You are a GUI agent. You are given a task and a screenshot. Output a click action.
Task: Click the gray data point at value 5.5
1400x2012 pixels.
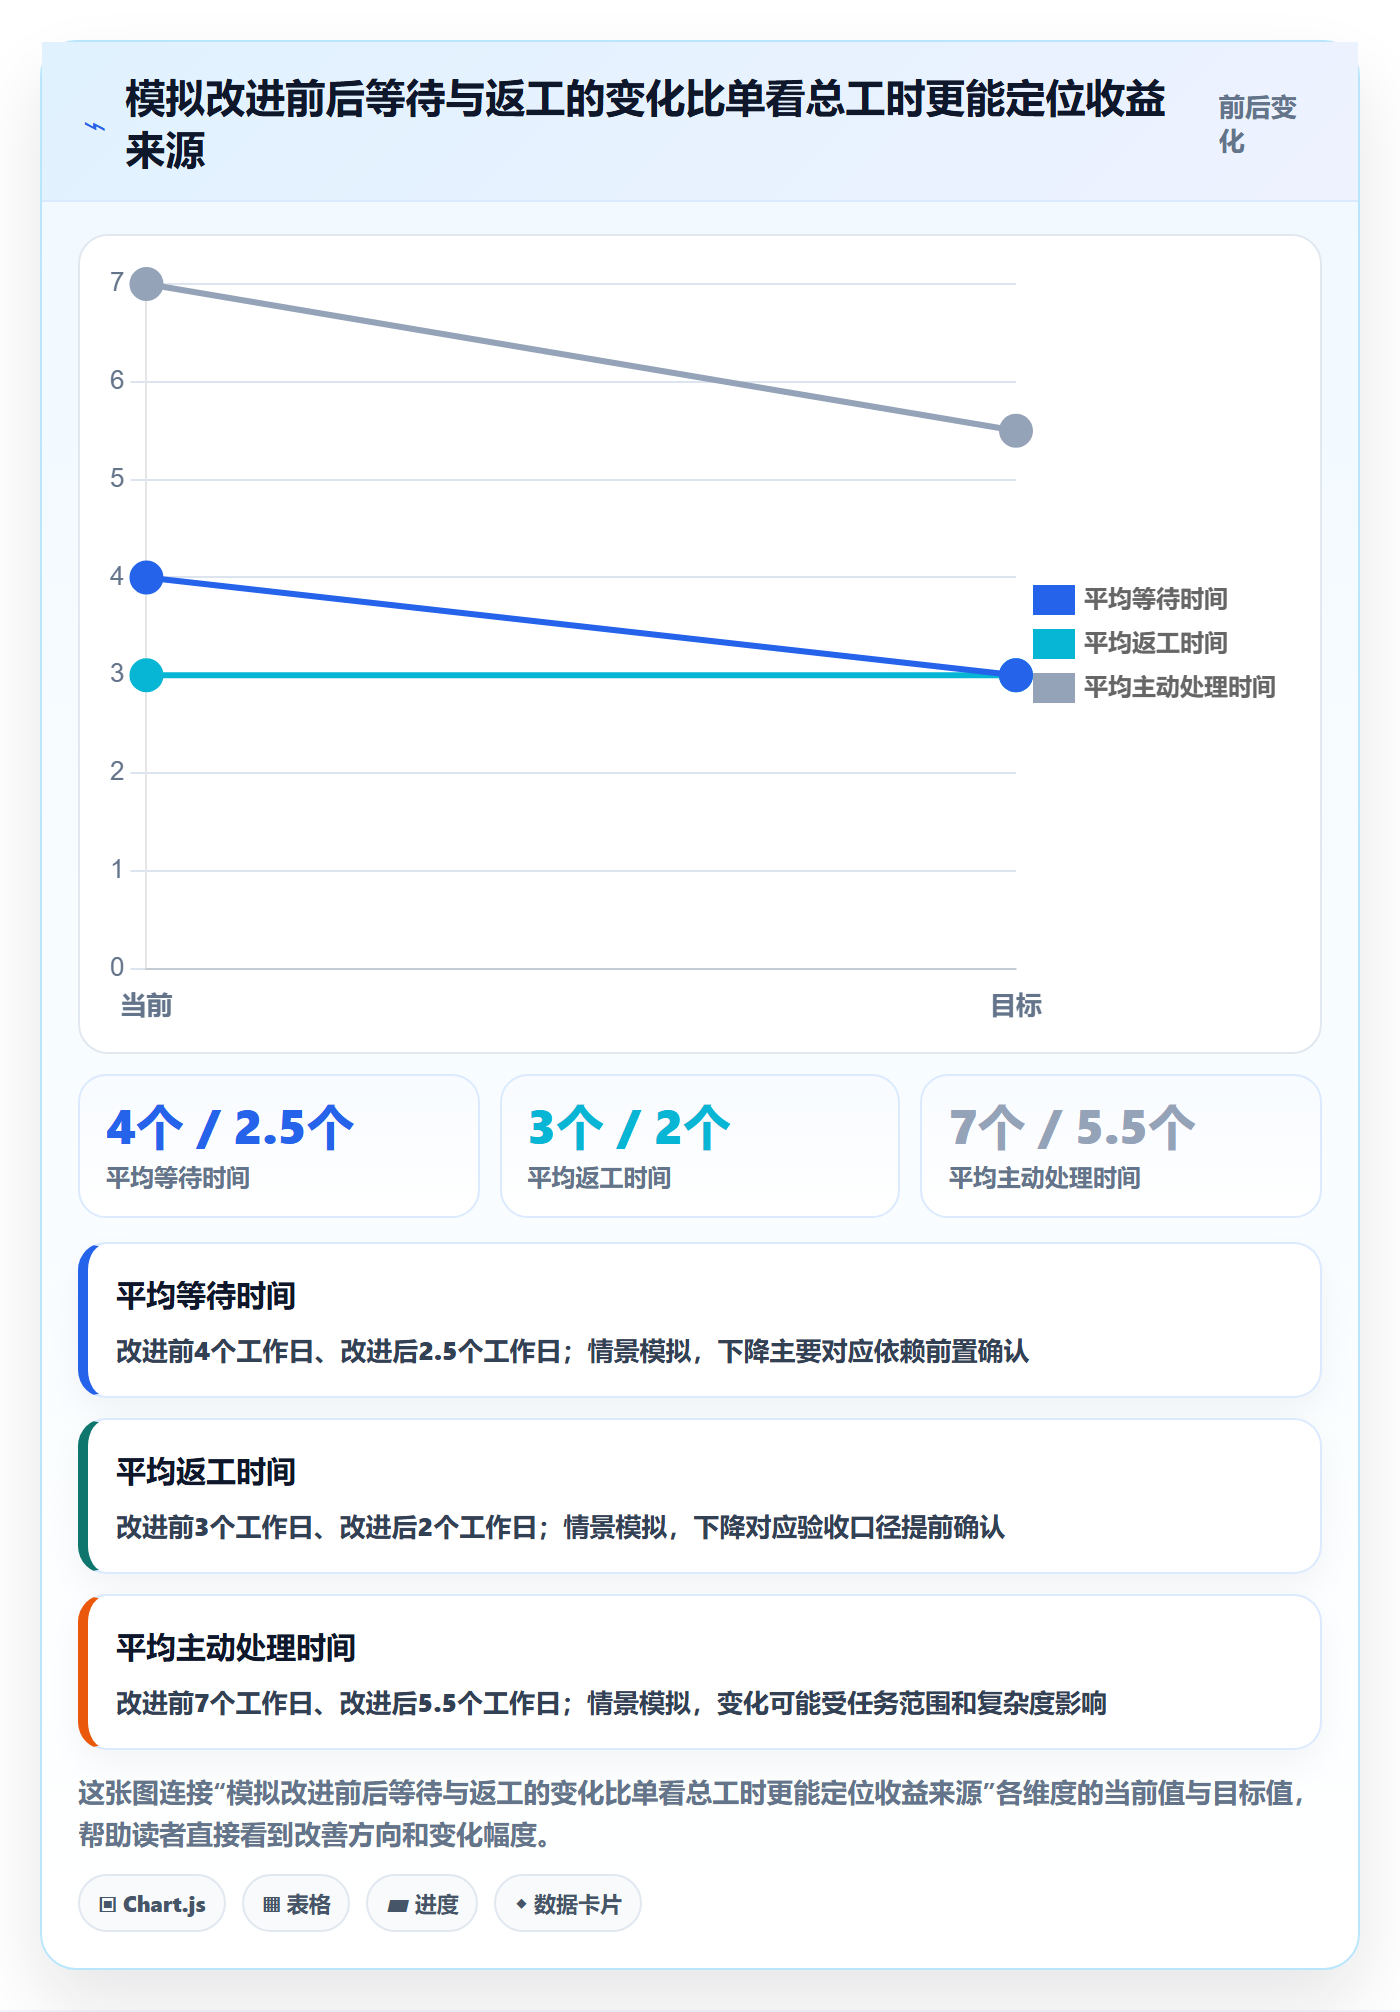click(1016, 431)
